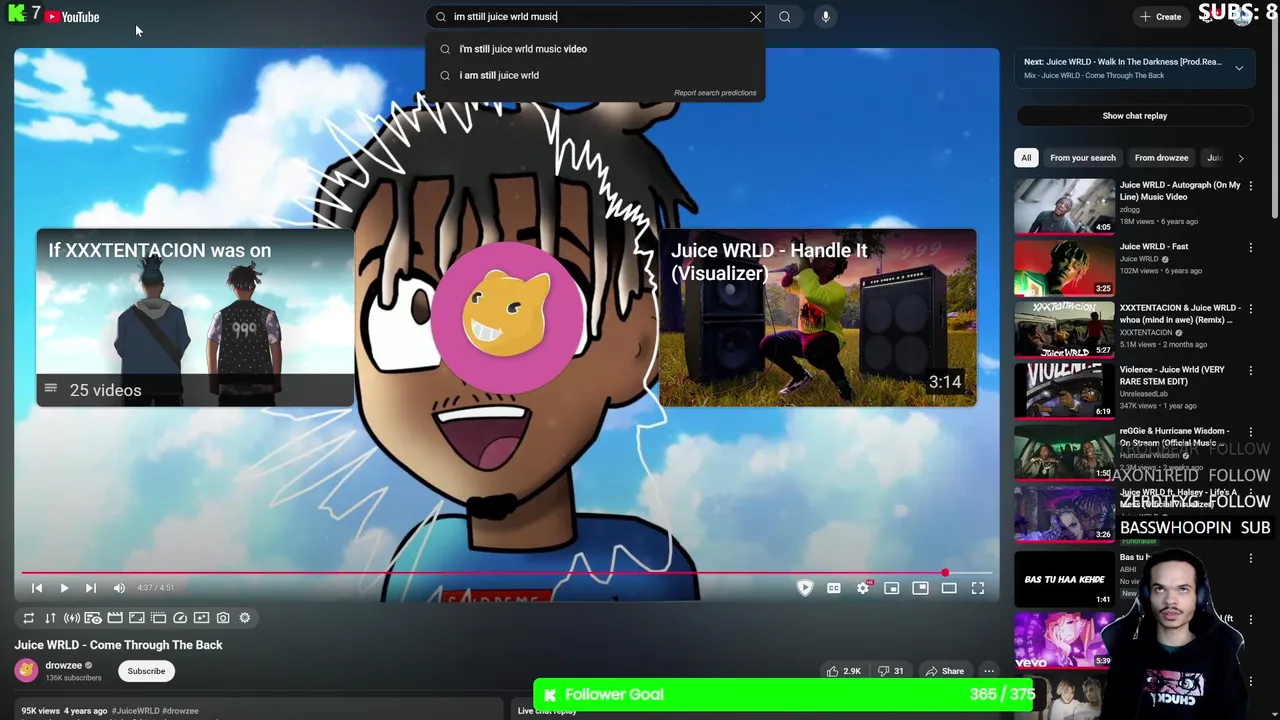The height and width of the screenshot is (720, 1280).
Task: Open extension toolbar settings gear
Action: (245, 618)
